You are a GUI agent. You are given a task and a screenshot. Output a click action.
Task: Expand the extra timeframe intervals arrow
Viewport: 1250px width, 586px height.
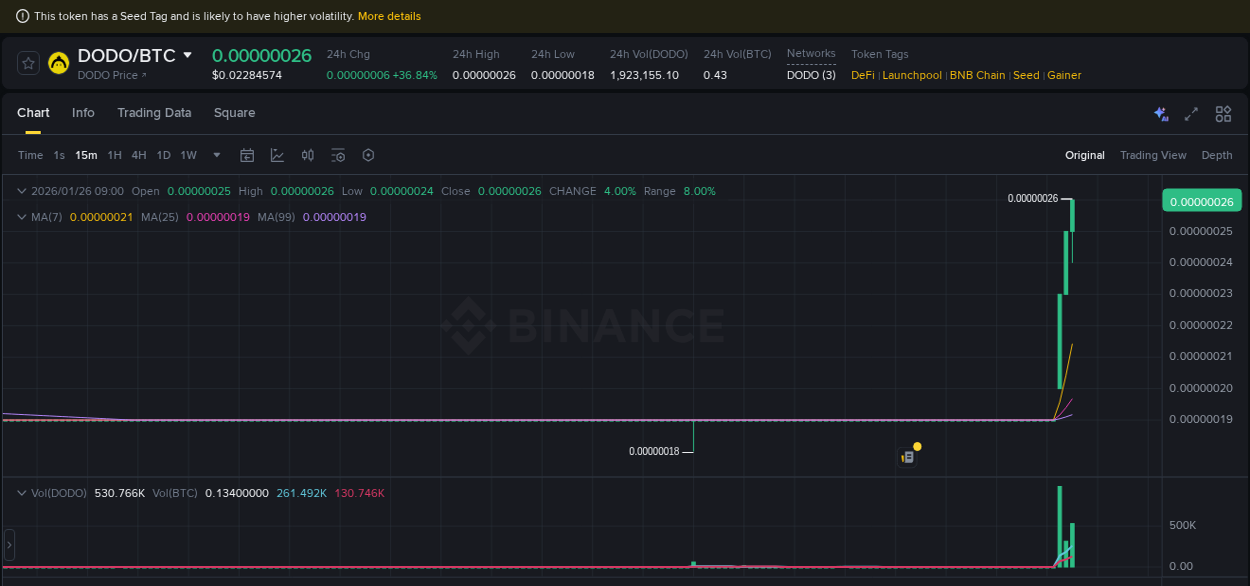[216, 155]
